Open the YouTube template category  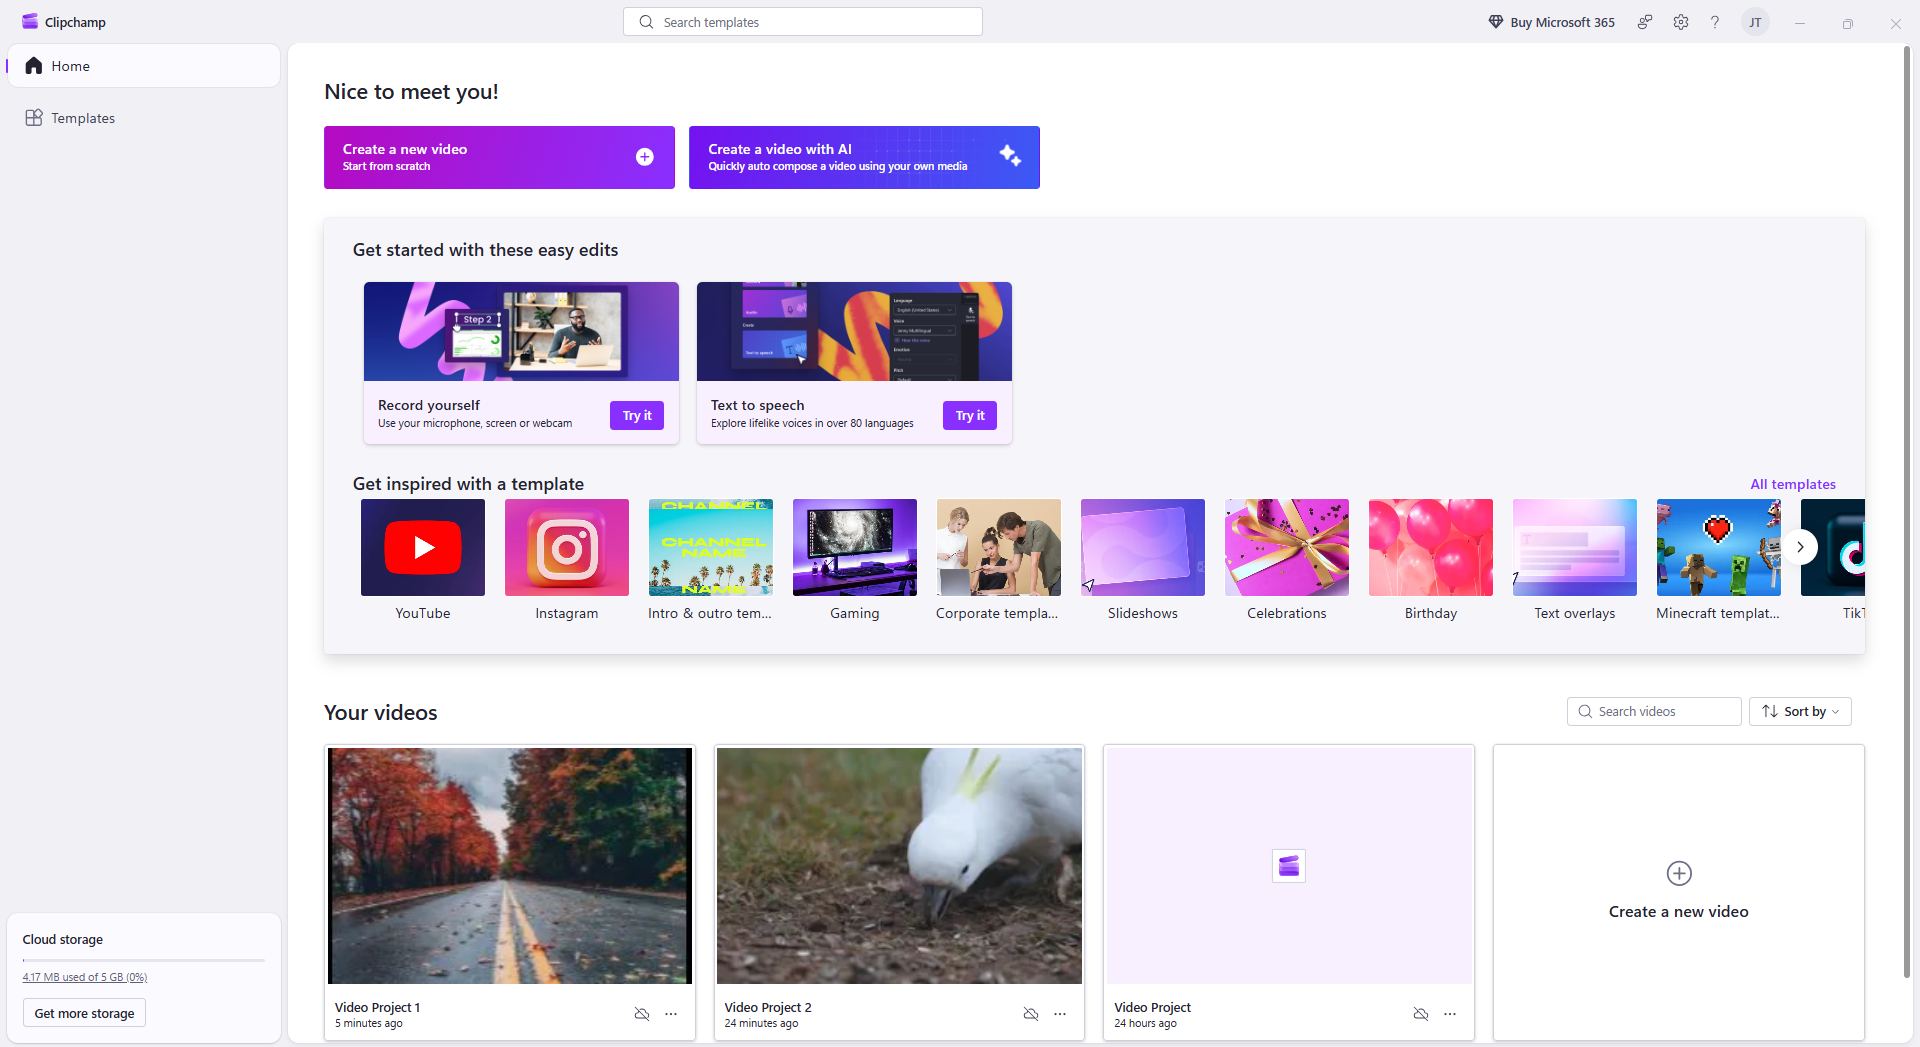(423, 560)
